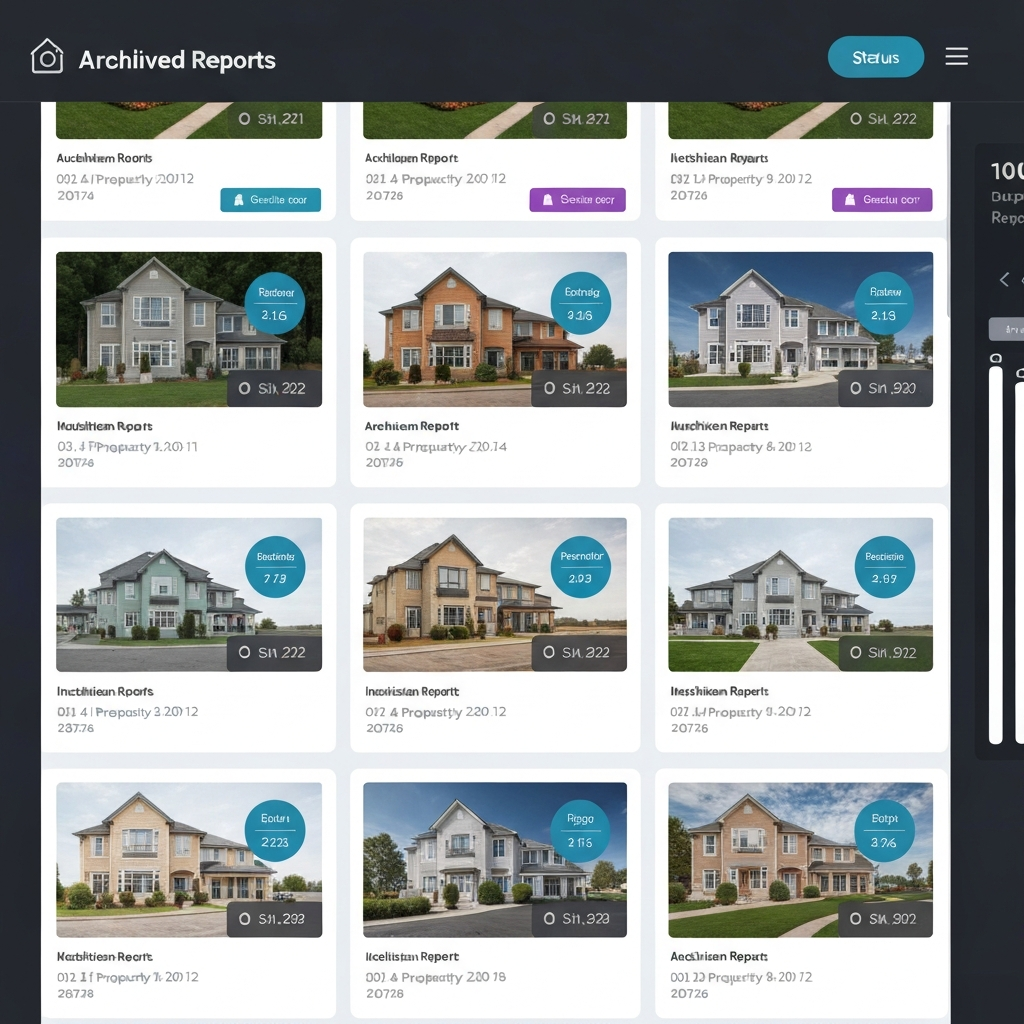Click the circular badge on the bottom-right house card

coord(884,829)
